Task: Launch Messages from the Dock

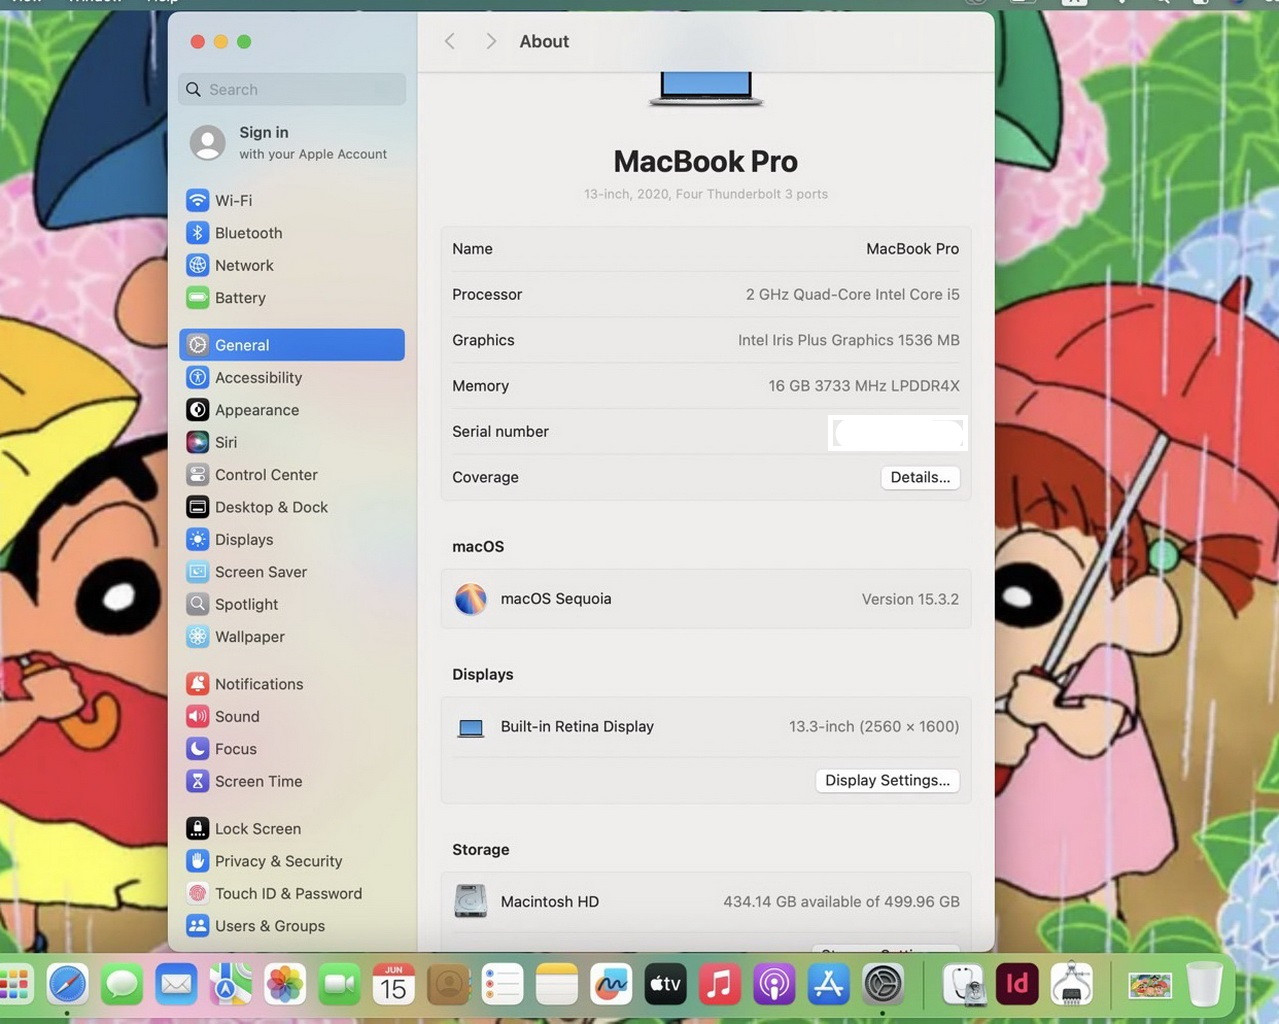Action: pos(122,985)
